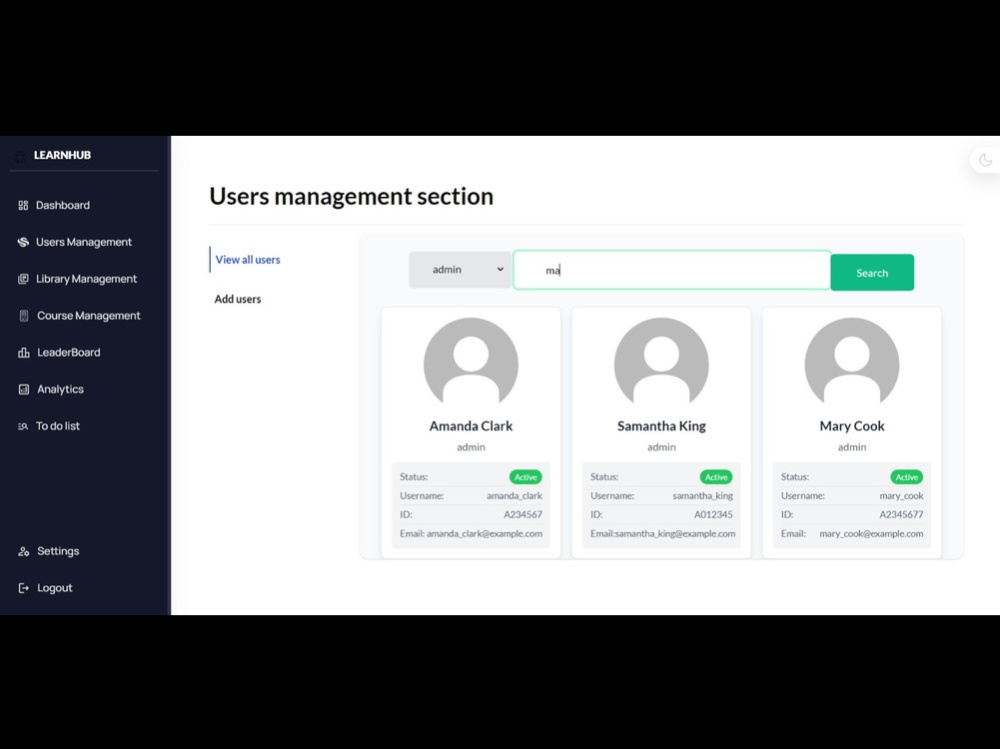Select the Add users tab
This screenshot has height=749, width=1000.
(x=237, y=299)
